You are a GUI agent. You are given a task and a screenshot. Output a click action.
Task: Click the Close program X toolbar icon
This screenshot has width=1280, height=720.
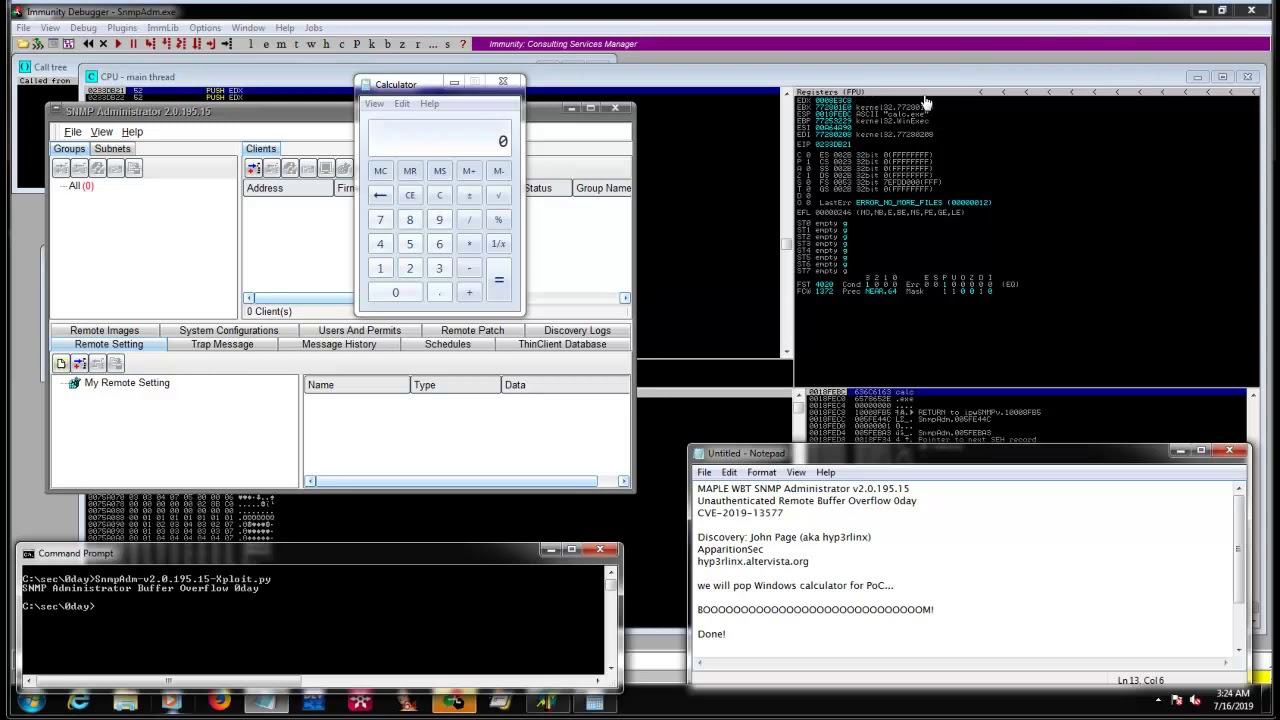point(103,44)
